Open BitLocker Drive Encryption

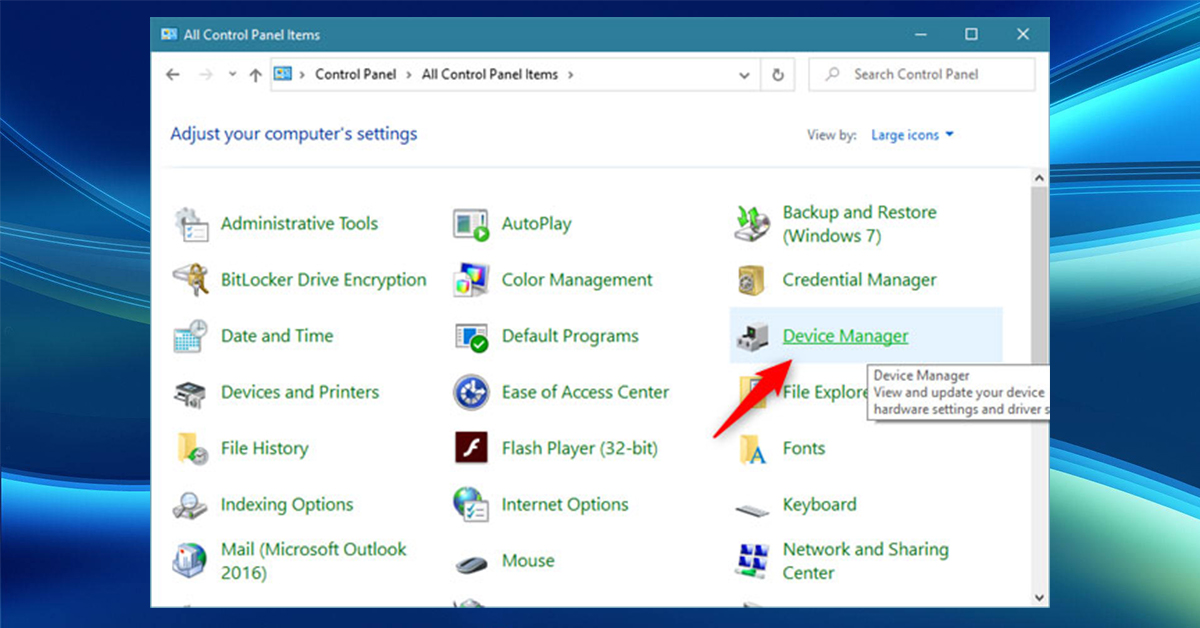click(323, 280)
